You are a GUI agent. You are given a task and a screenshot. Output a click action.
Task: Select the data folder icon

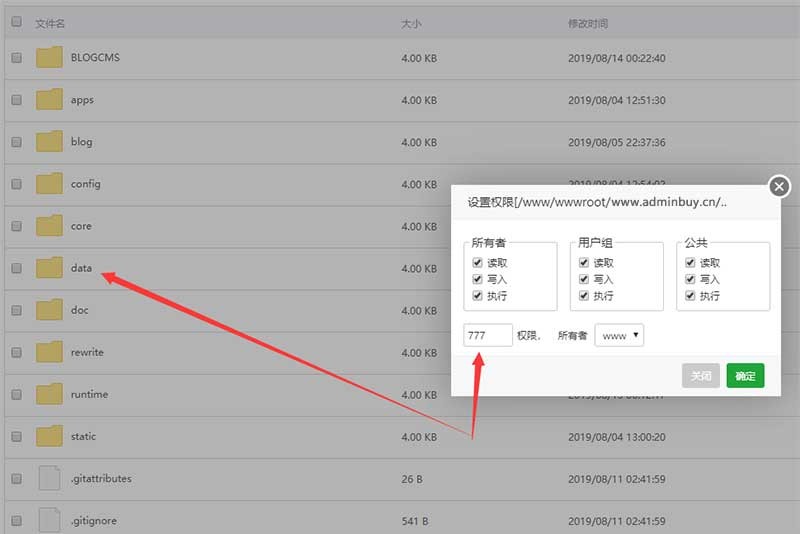[49, 268]
